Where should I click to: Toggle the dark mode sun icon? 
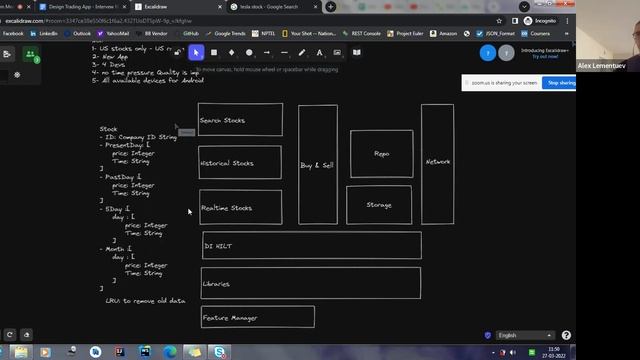click(17, 75)
